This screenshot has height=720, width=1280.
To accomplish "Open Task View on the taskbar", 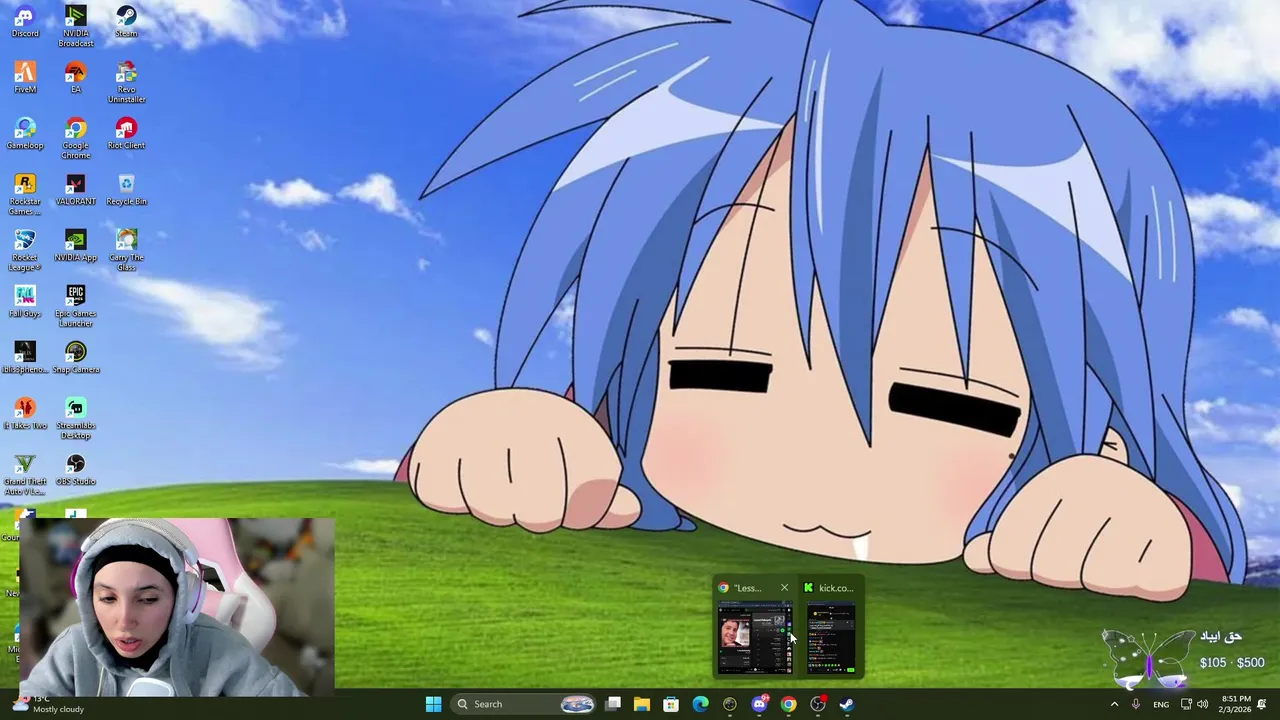I will (x=613, y=704).
